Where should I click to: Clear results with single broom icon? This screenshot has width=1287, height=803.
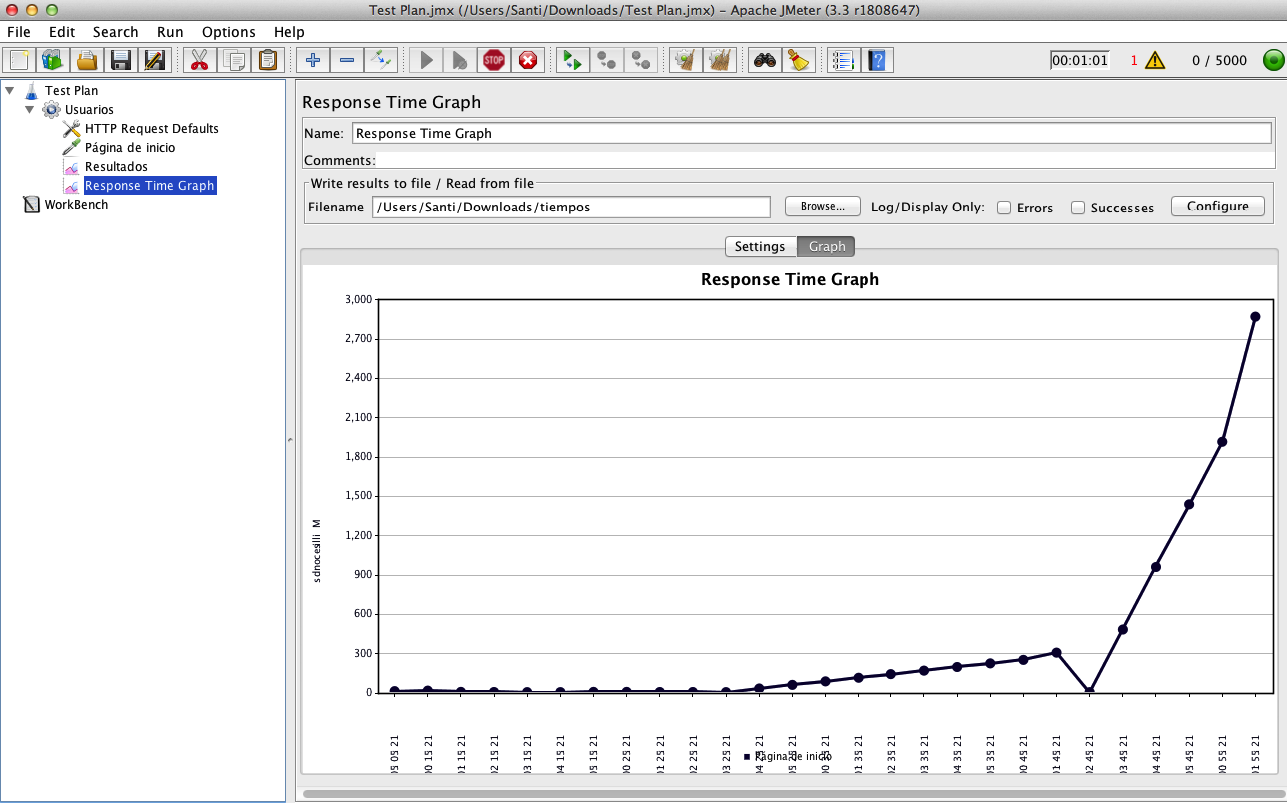(685, 60)
